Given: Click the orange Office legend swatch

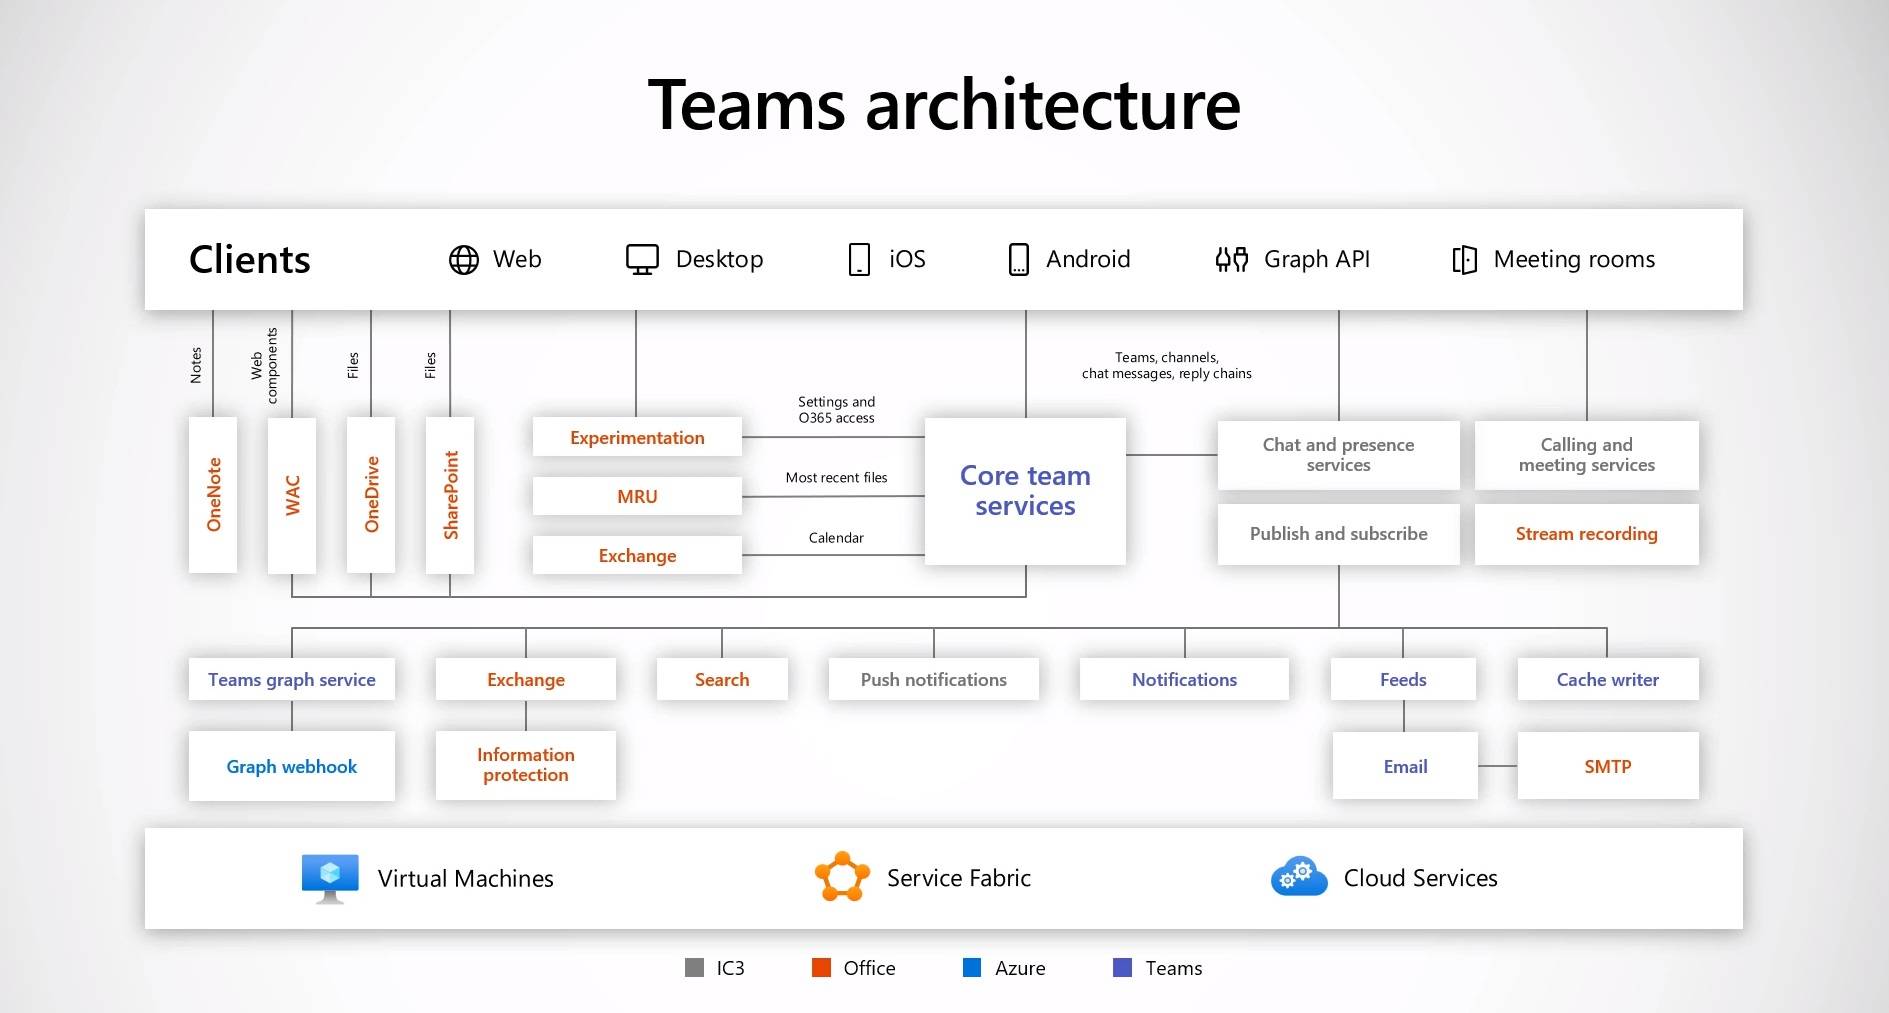Looking at the screenshot, I should [821, 967].
